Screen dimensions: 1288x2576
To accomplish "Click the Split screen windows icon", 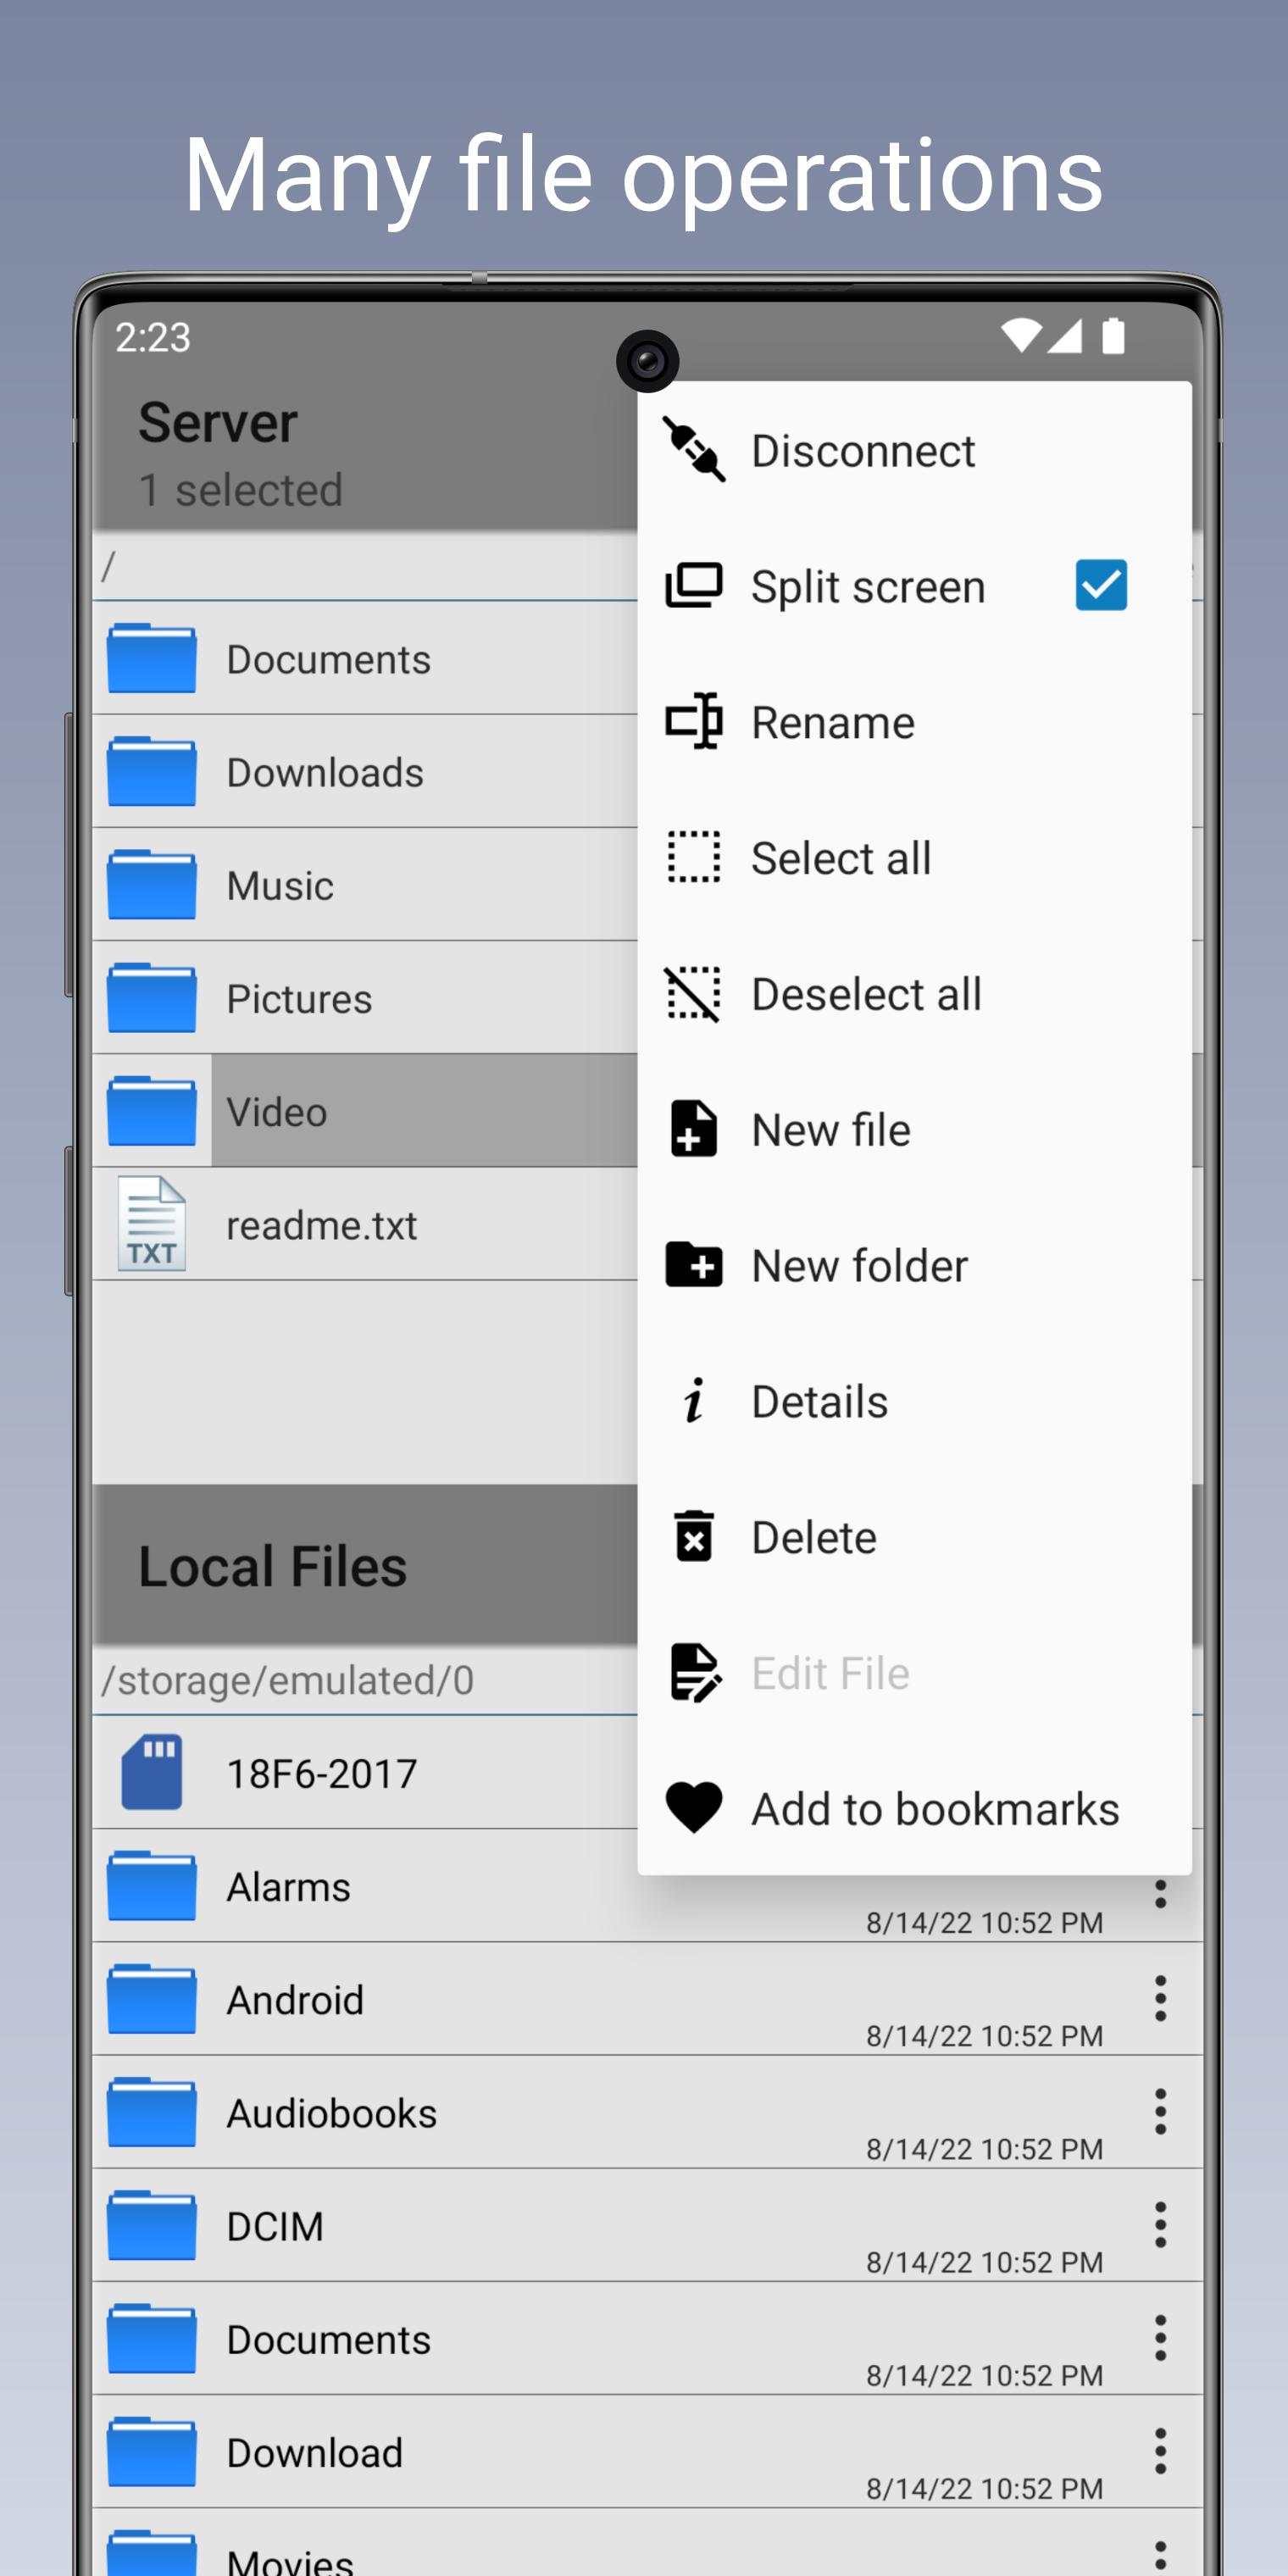I will [693, 586].
